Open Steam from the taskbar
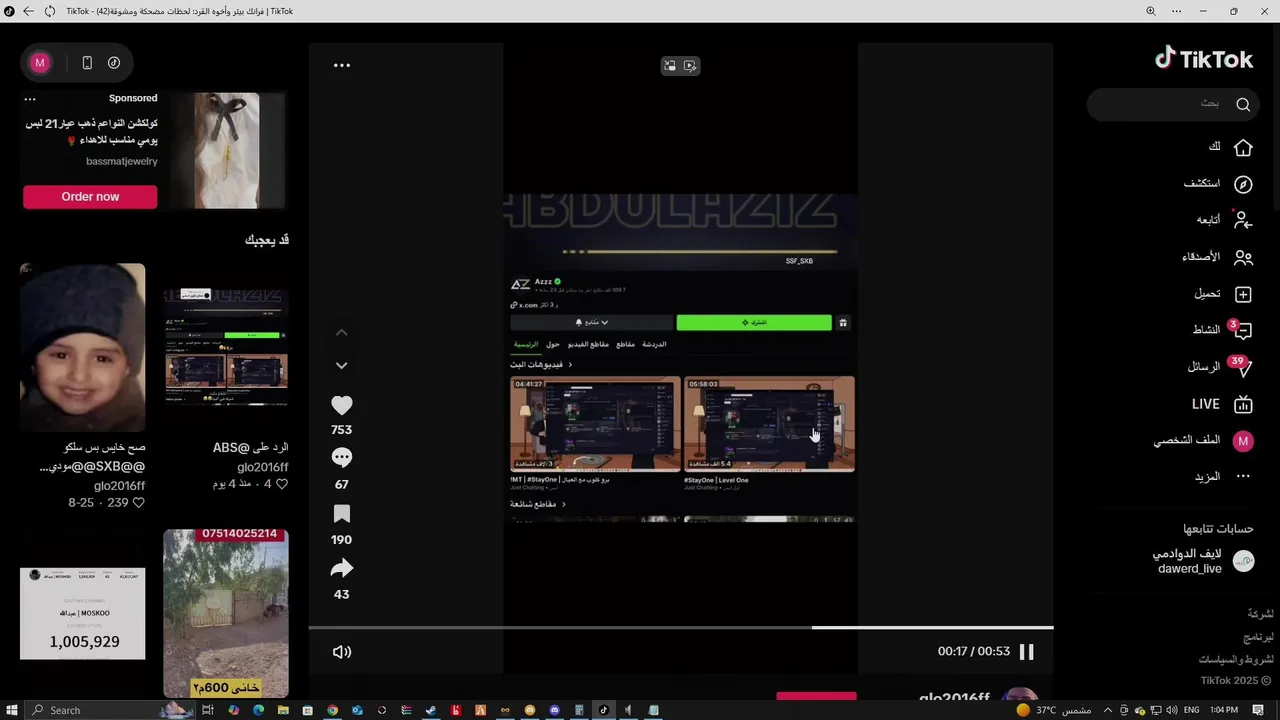 431,710
